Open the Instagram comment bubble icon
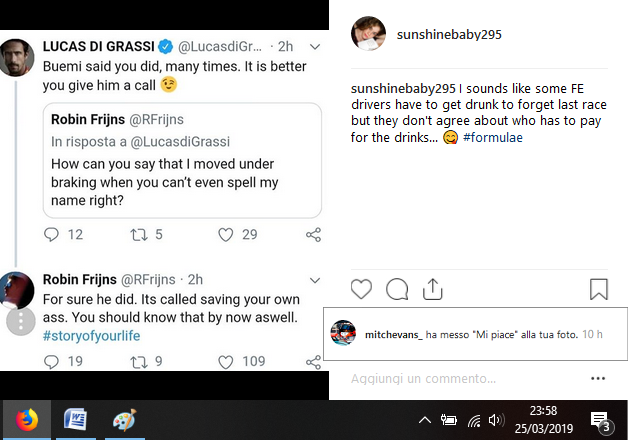 (x=396, y=289)
